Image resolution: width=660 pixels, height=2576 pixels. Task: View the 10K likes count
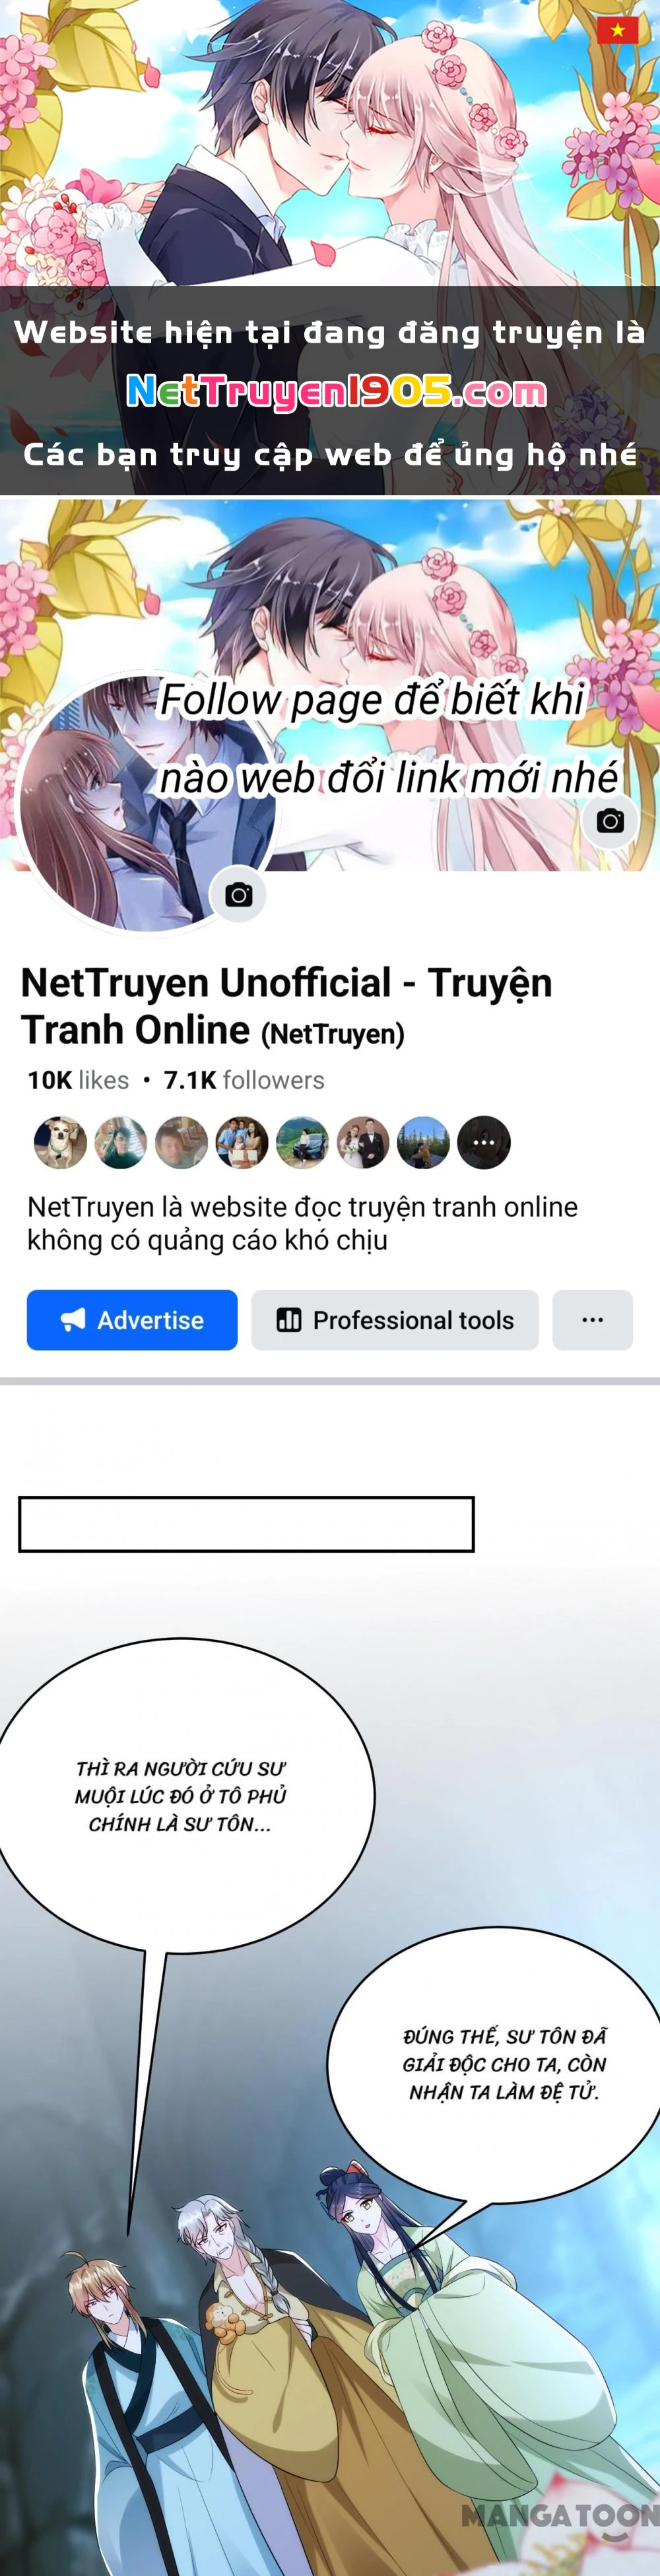click(78, 1080)
